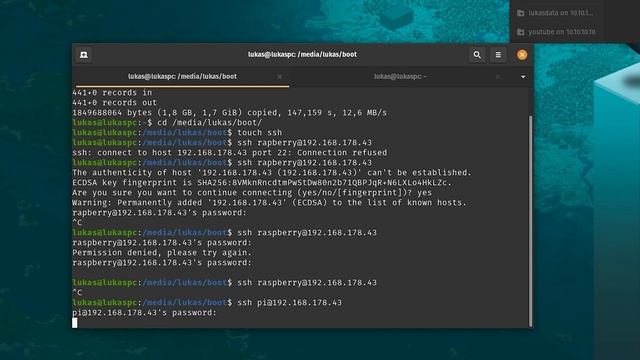Click the 'pi@192.168.178.43's password:' prompt
Image resolution: width=640 pixels, height=360 pixels.
pos(144,313)
